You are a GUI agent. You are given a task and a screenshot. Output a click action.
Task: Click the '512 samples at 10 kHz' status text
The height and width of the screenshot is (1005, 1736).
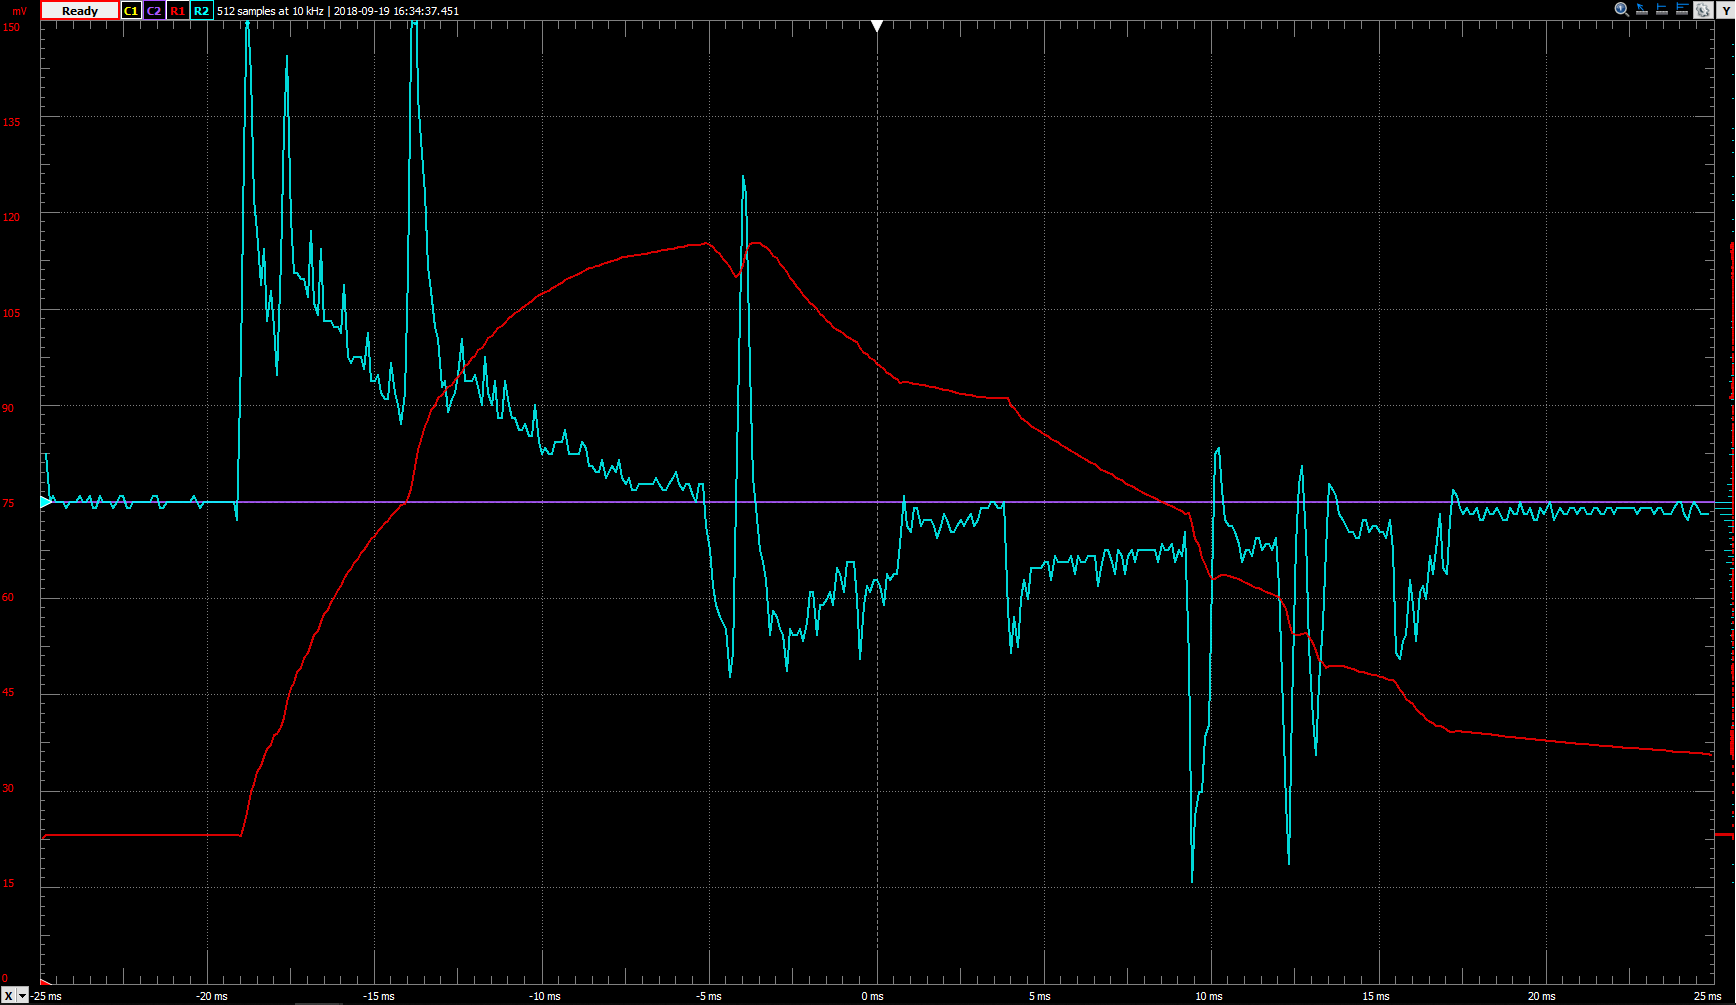(270, 11)
